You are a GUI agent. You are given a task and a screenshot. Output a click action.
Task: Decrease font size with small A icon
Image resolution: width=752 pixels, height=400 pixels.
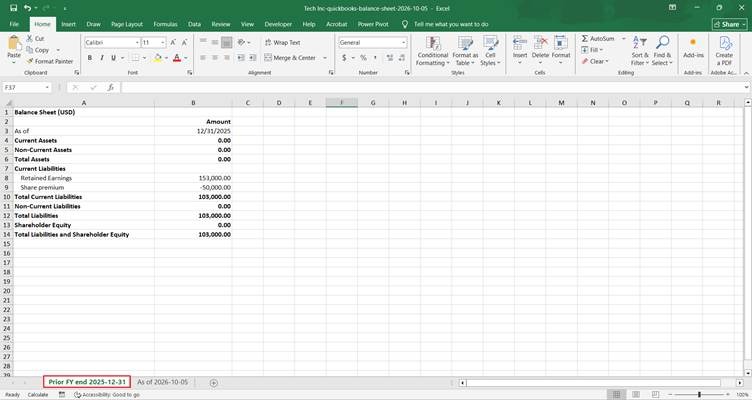point(184,43)
